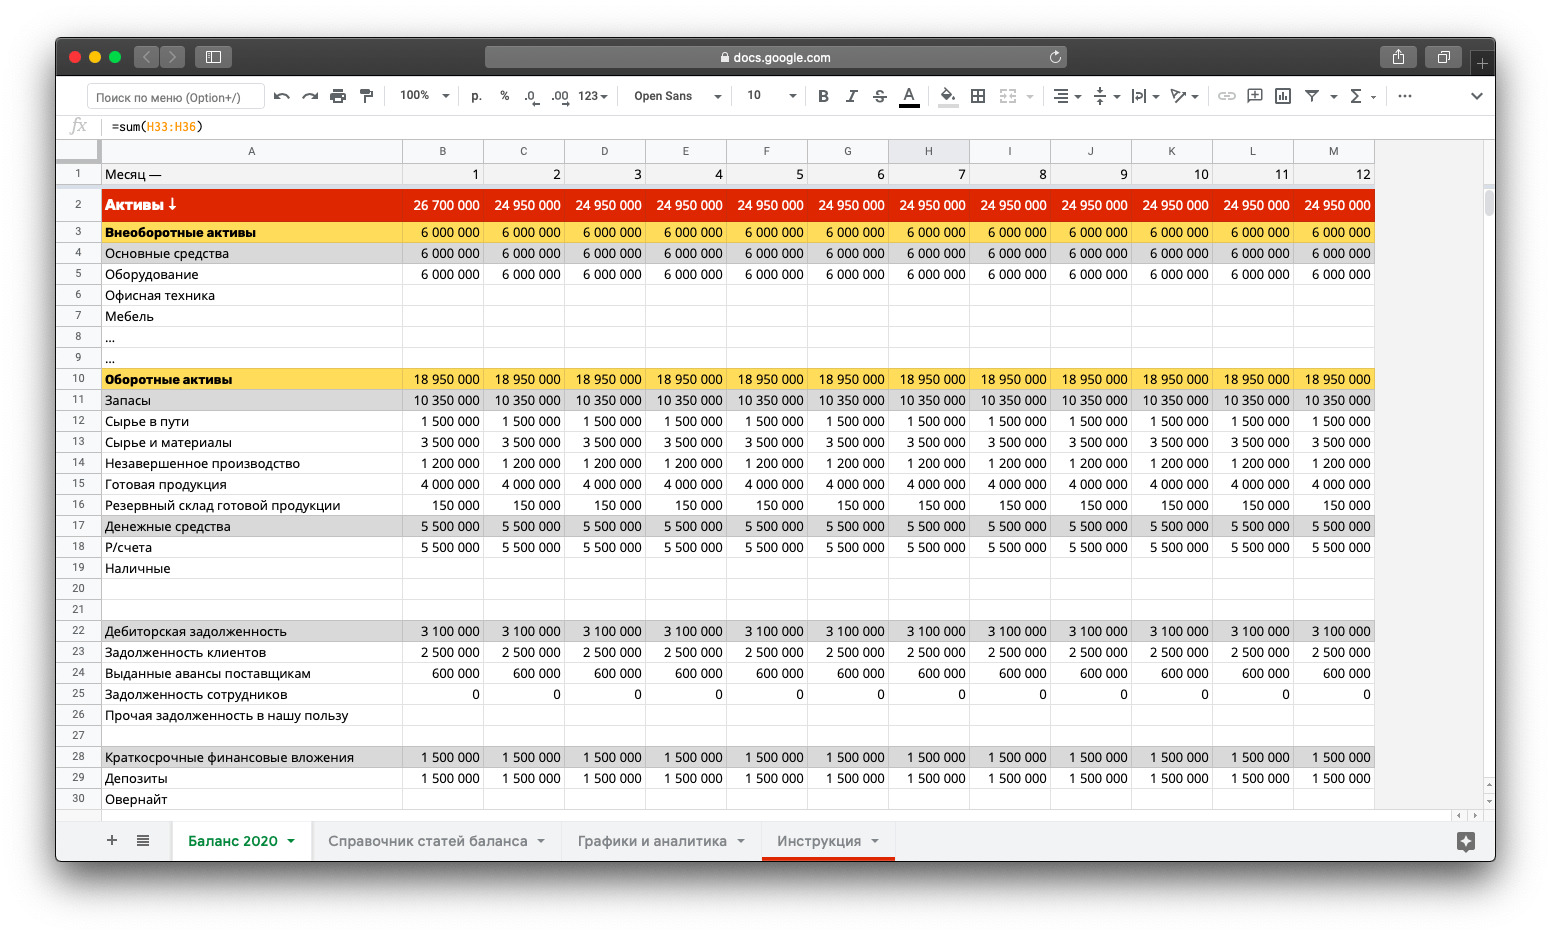Image resolution: width=1551 pixels, height=935 pixels.
Task: Toggle strikethrough formatting
Action: (880, 96)
